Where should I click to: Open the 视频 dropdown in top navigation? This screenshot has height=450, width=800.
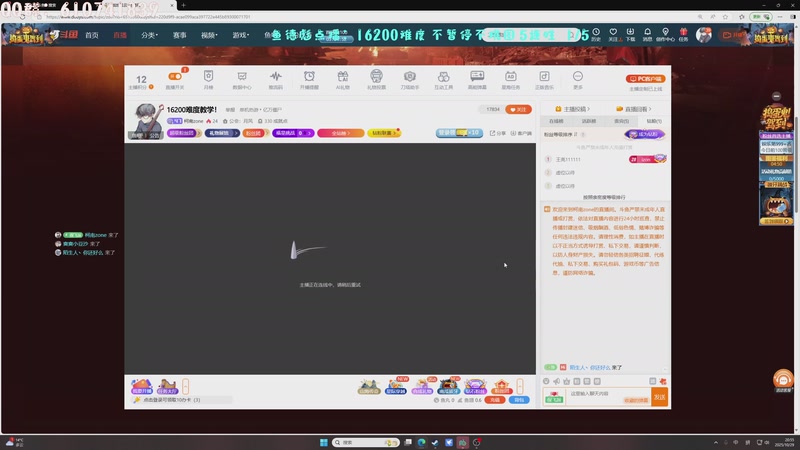(209, 35)
